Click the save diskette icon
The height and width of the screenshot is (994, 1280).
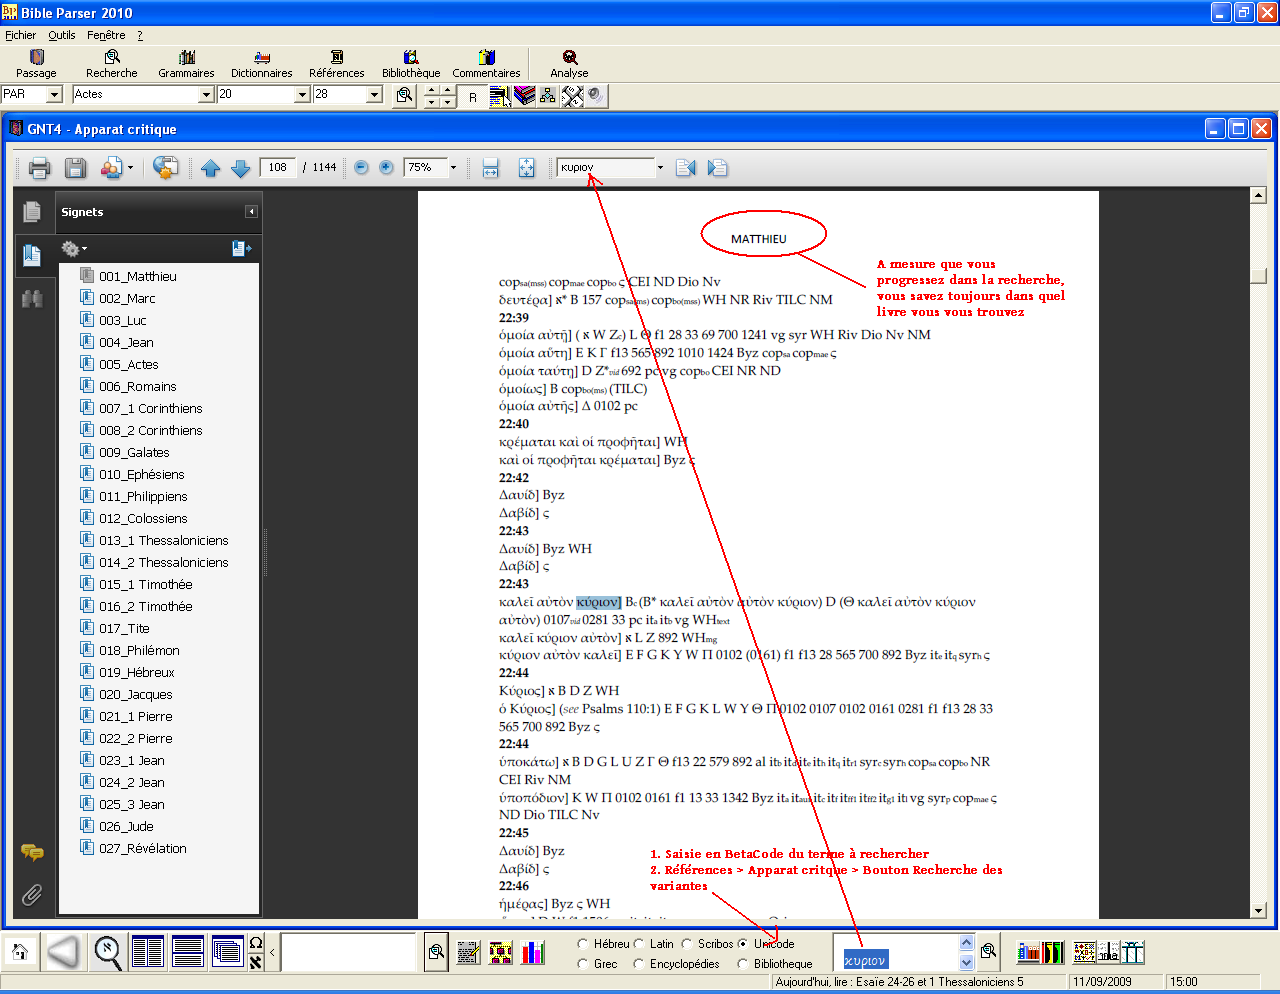click(x=75, y=168)
